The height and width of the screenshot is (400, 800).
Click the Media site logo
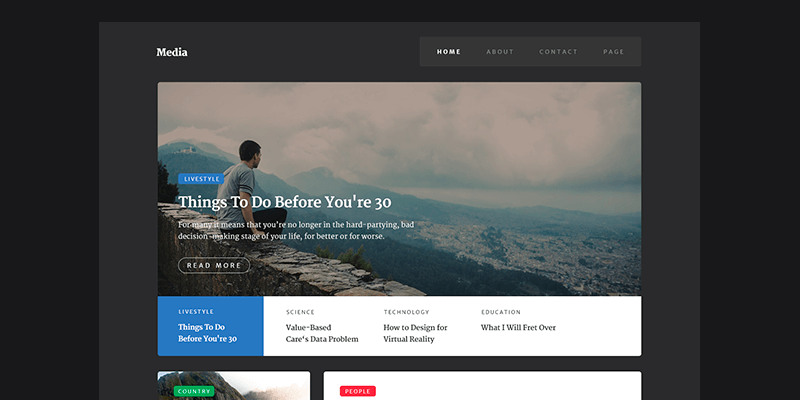click(x=172, y=52)
